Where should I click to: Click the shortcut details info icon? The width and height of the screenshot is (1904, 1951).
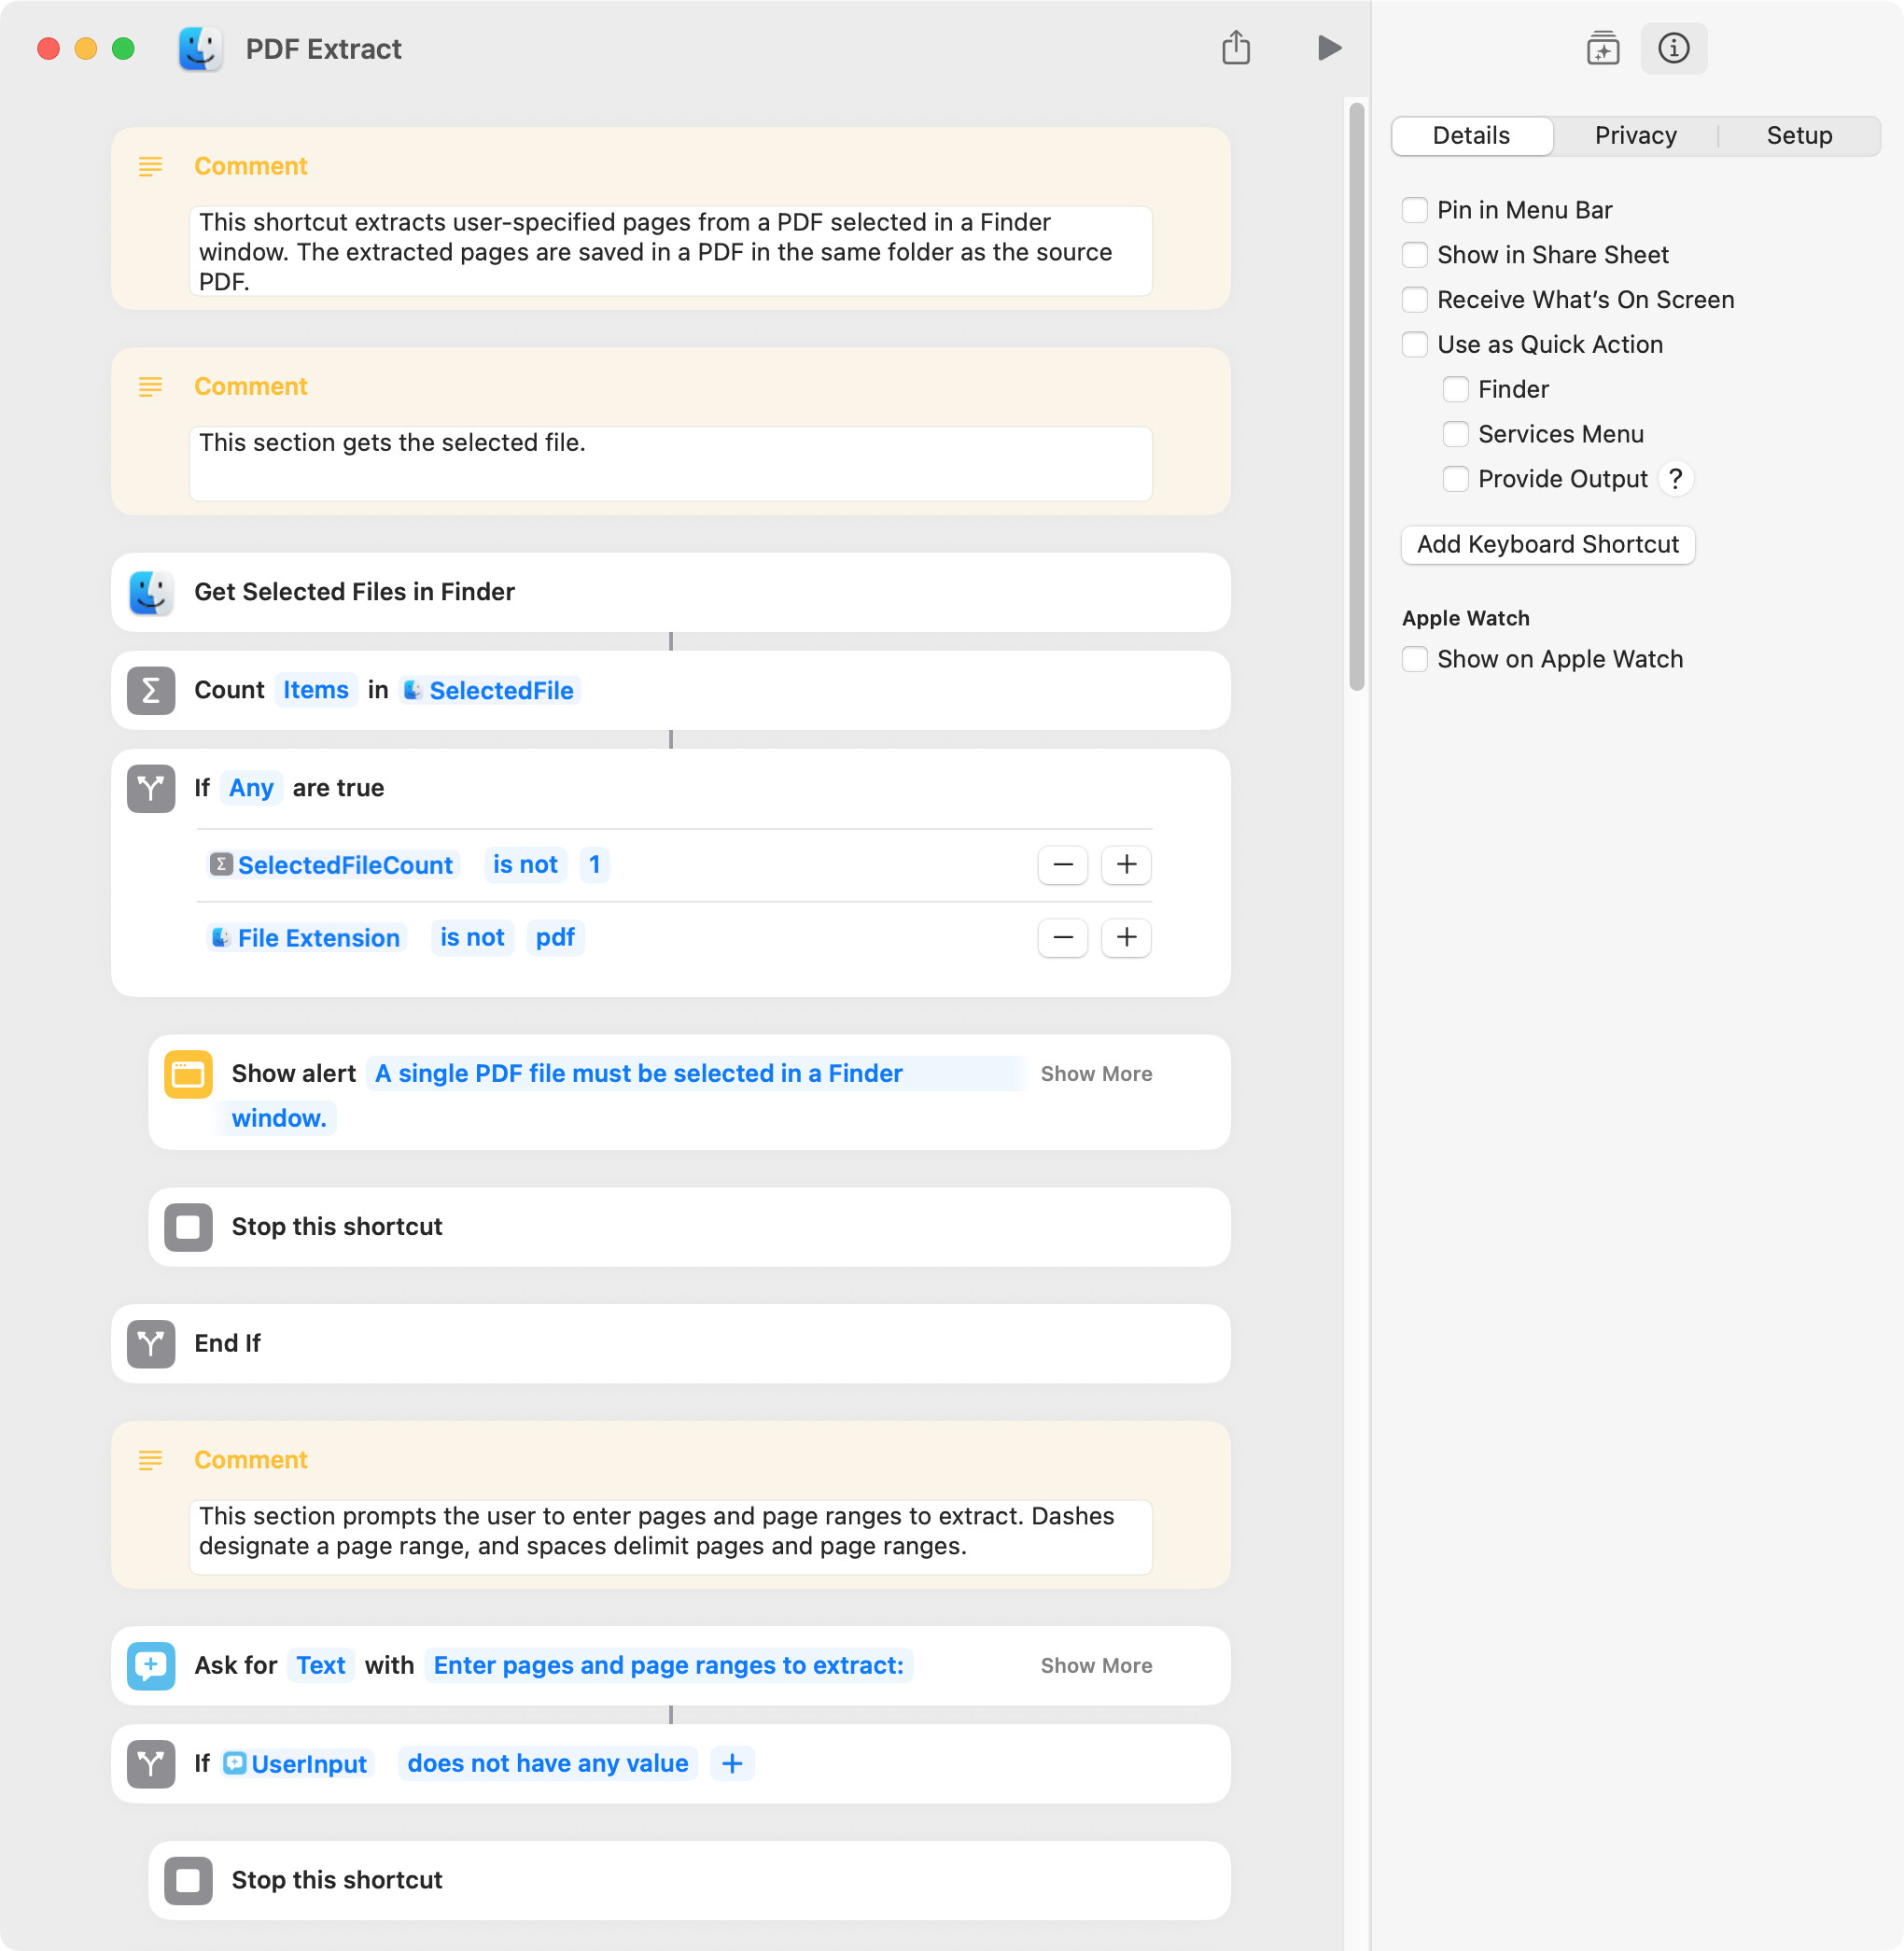point(1673,48)
